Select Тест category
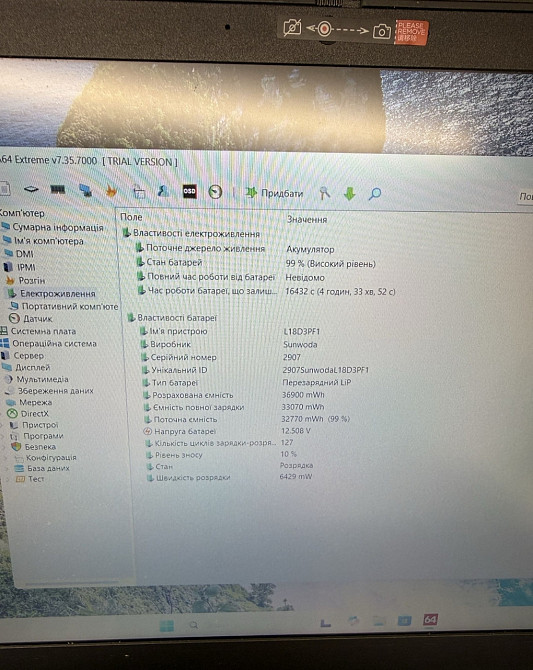 (30, 479)
